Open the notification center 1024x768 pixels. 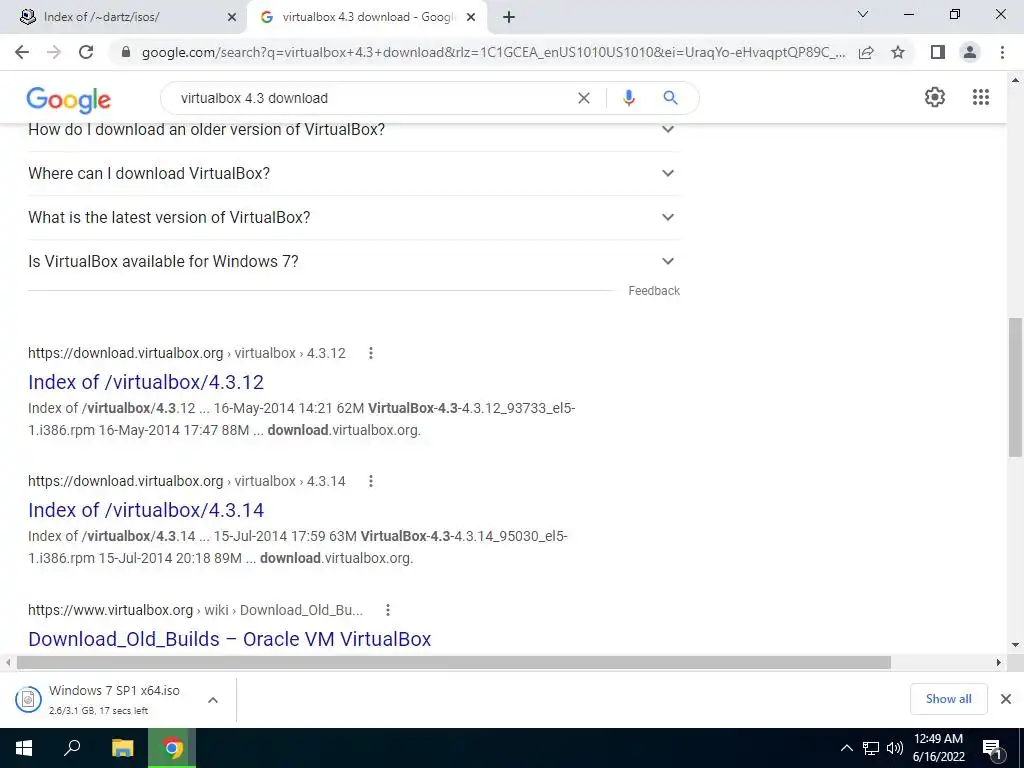(993, 749)
